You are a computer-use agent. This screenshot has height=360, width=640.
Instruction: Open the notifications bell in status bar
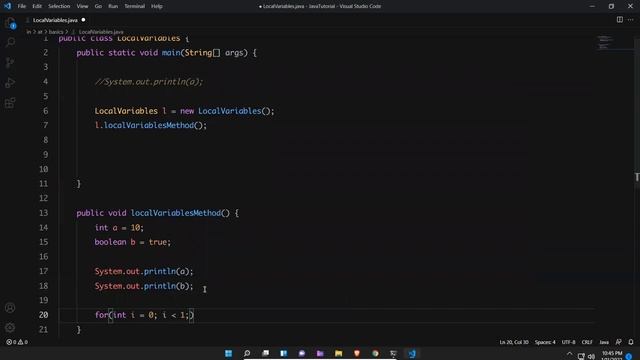point(631,342)
